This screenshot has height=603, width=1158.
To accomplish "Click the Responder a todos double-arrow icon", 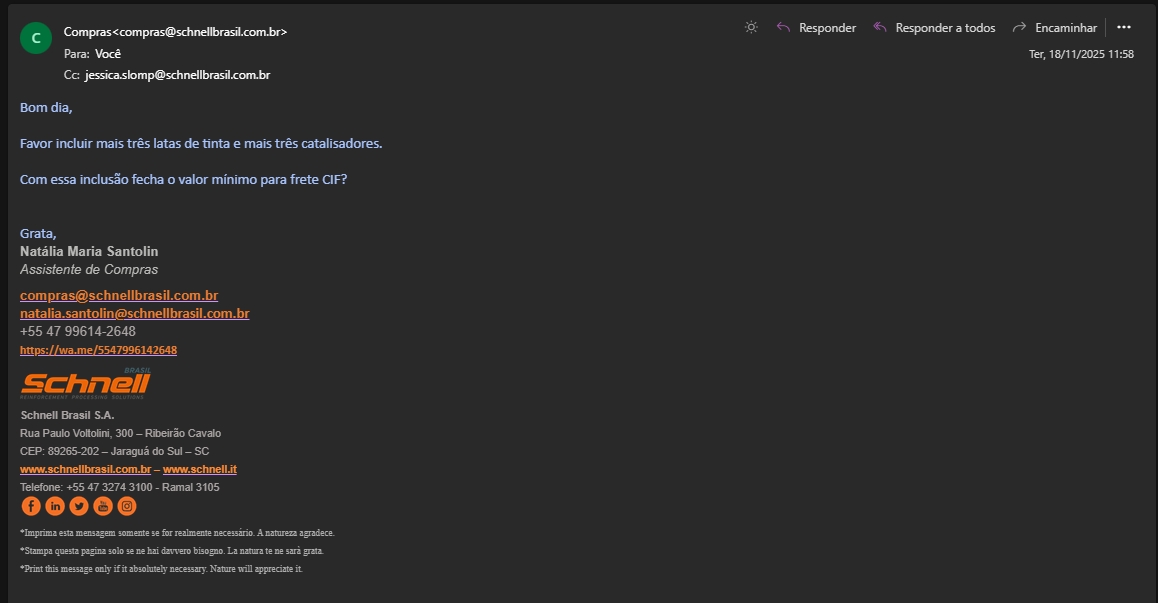I will pos(880,28).
